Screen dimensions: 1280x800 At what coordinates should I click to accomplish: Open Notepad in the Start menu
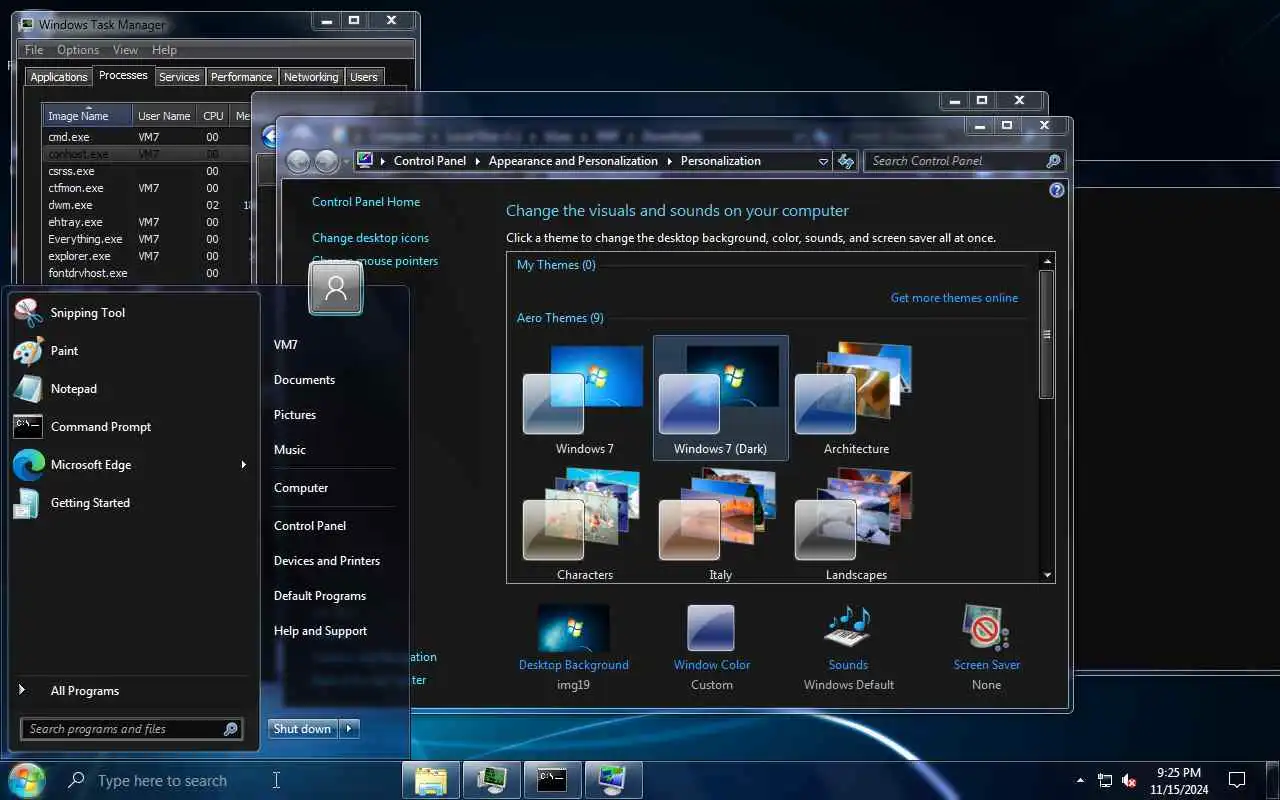[74, 389]
